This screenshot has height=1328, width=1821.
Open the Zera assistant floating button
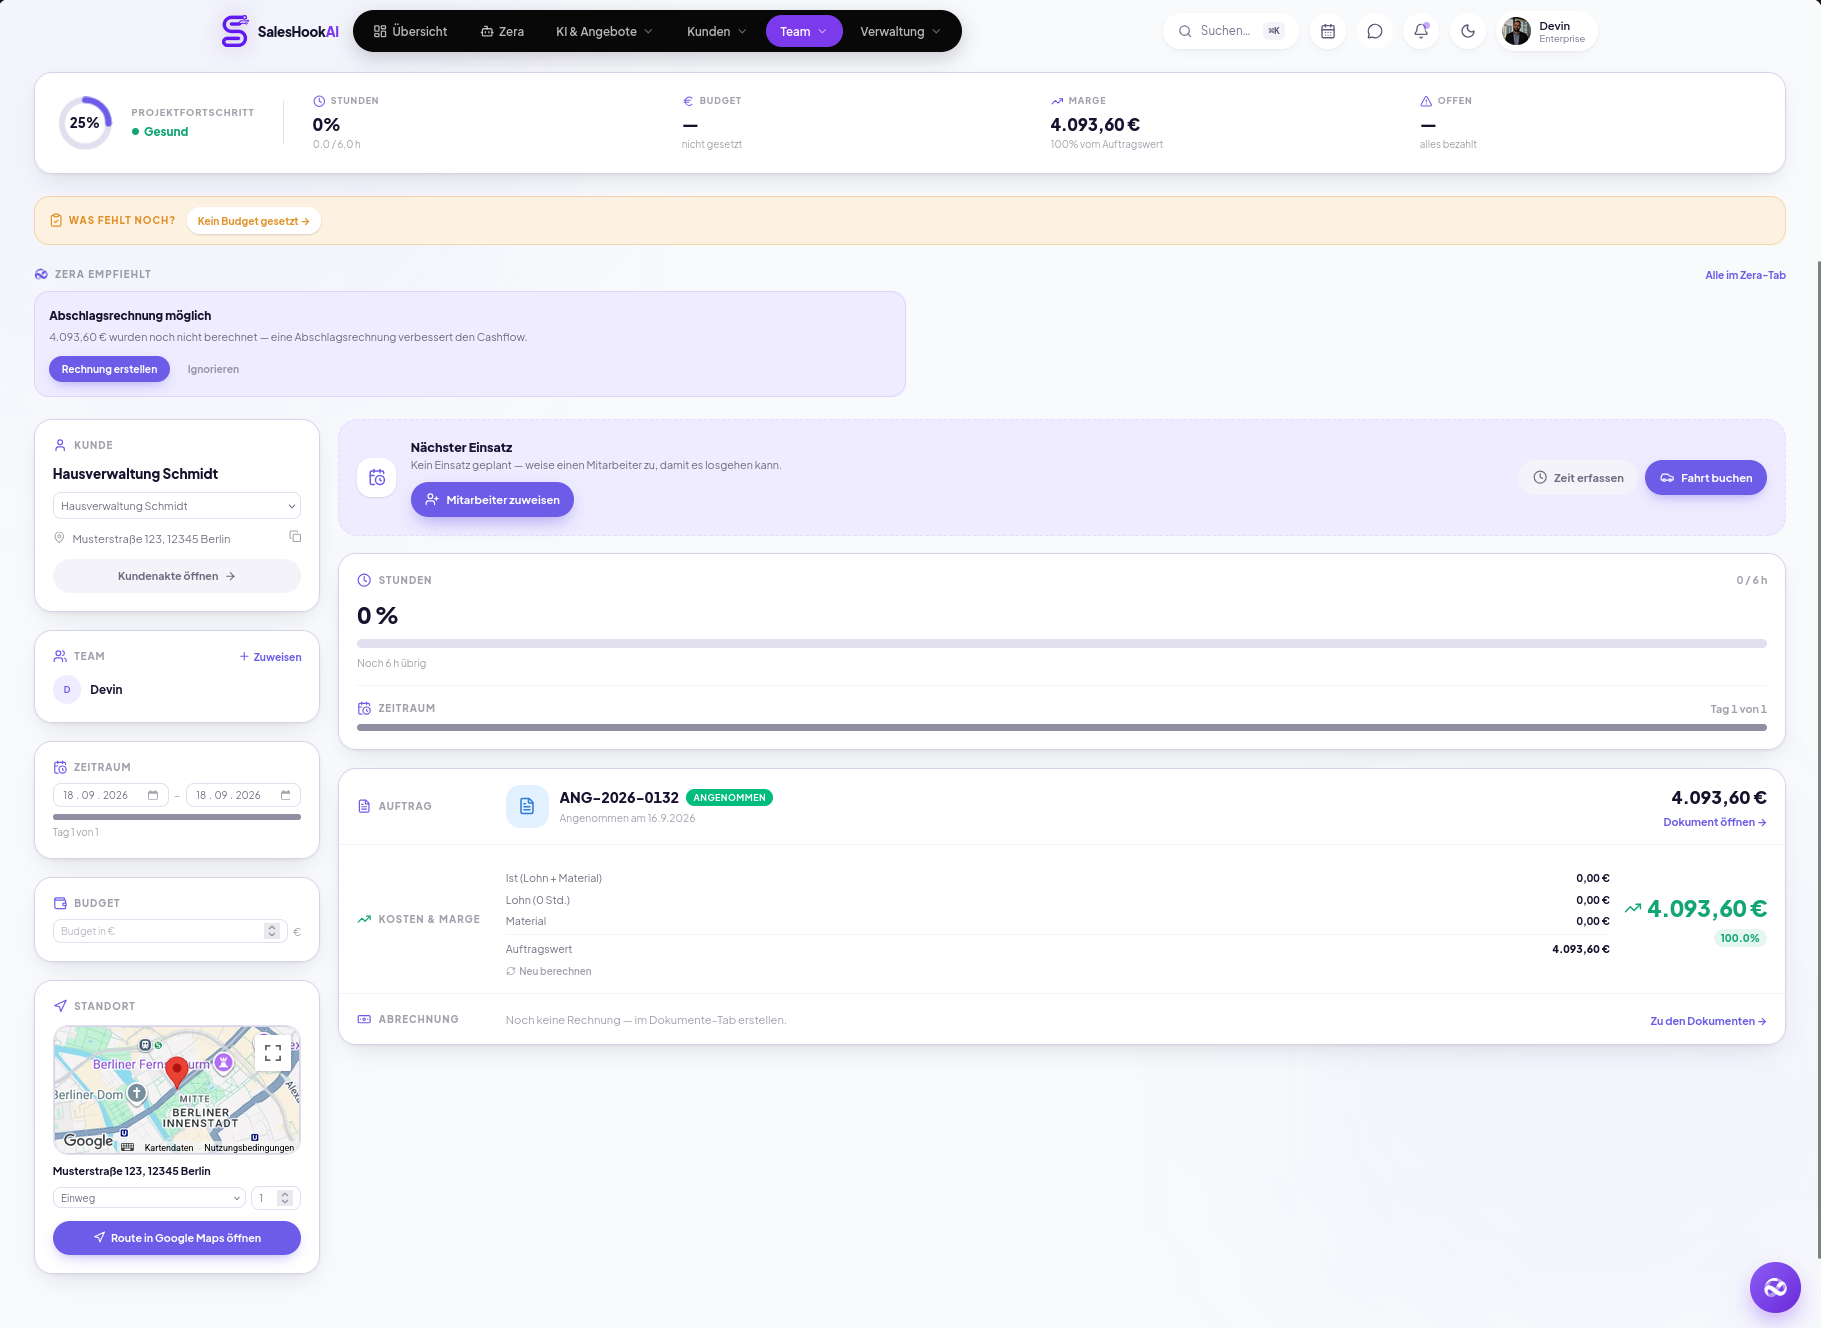click(x=1775, y=1287)
